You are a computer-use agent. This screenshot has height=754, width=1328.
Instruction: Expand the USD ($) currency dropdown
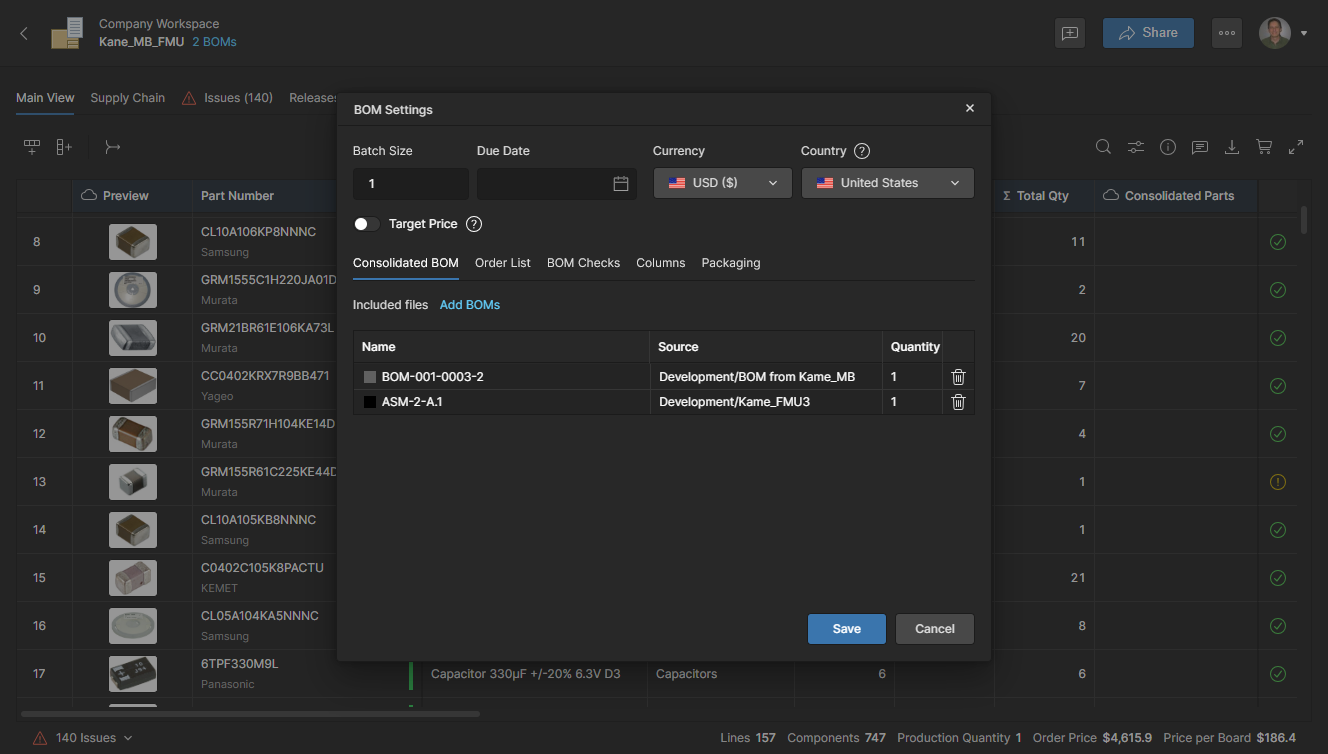[722, 183]
